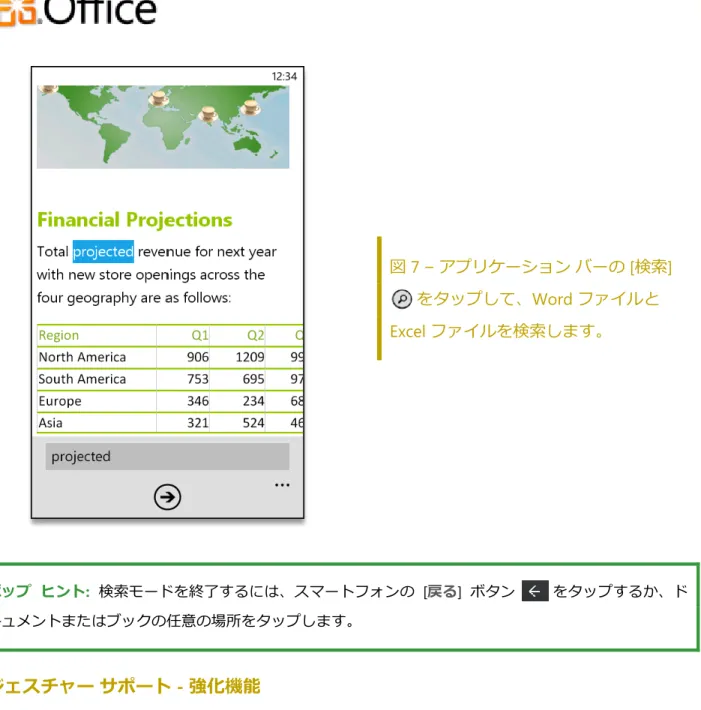
Task: Click the value 346 for Europe
Action: tap(198, 401)
